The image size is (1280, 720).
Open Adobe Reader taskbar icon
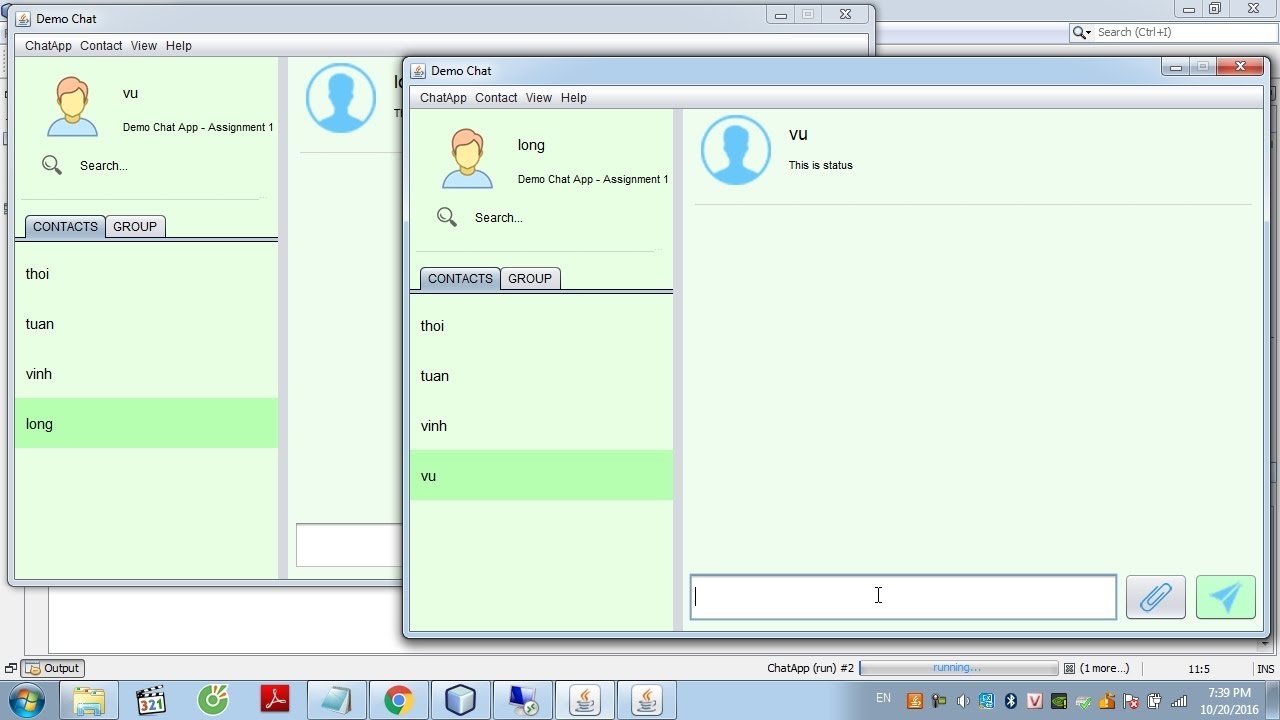point(275,699)
